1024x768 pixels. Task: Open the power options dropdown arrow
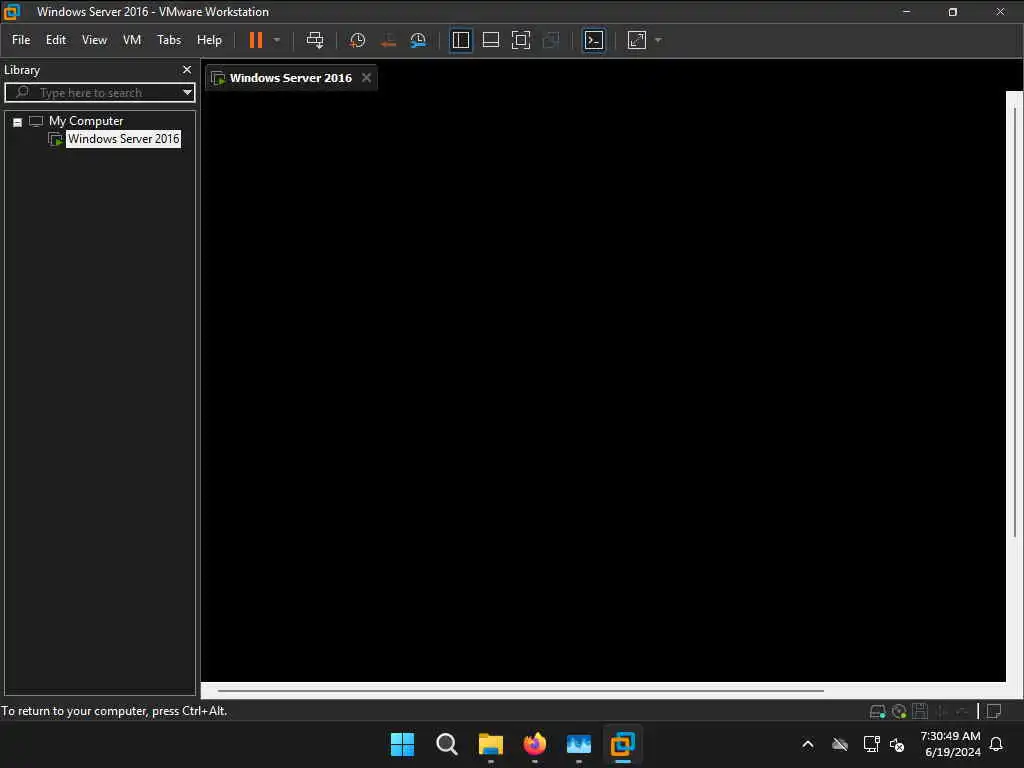(x=277, y=40)
